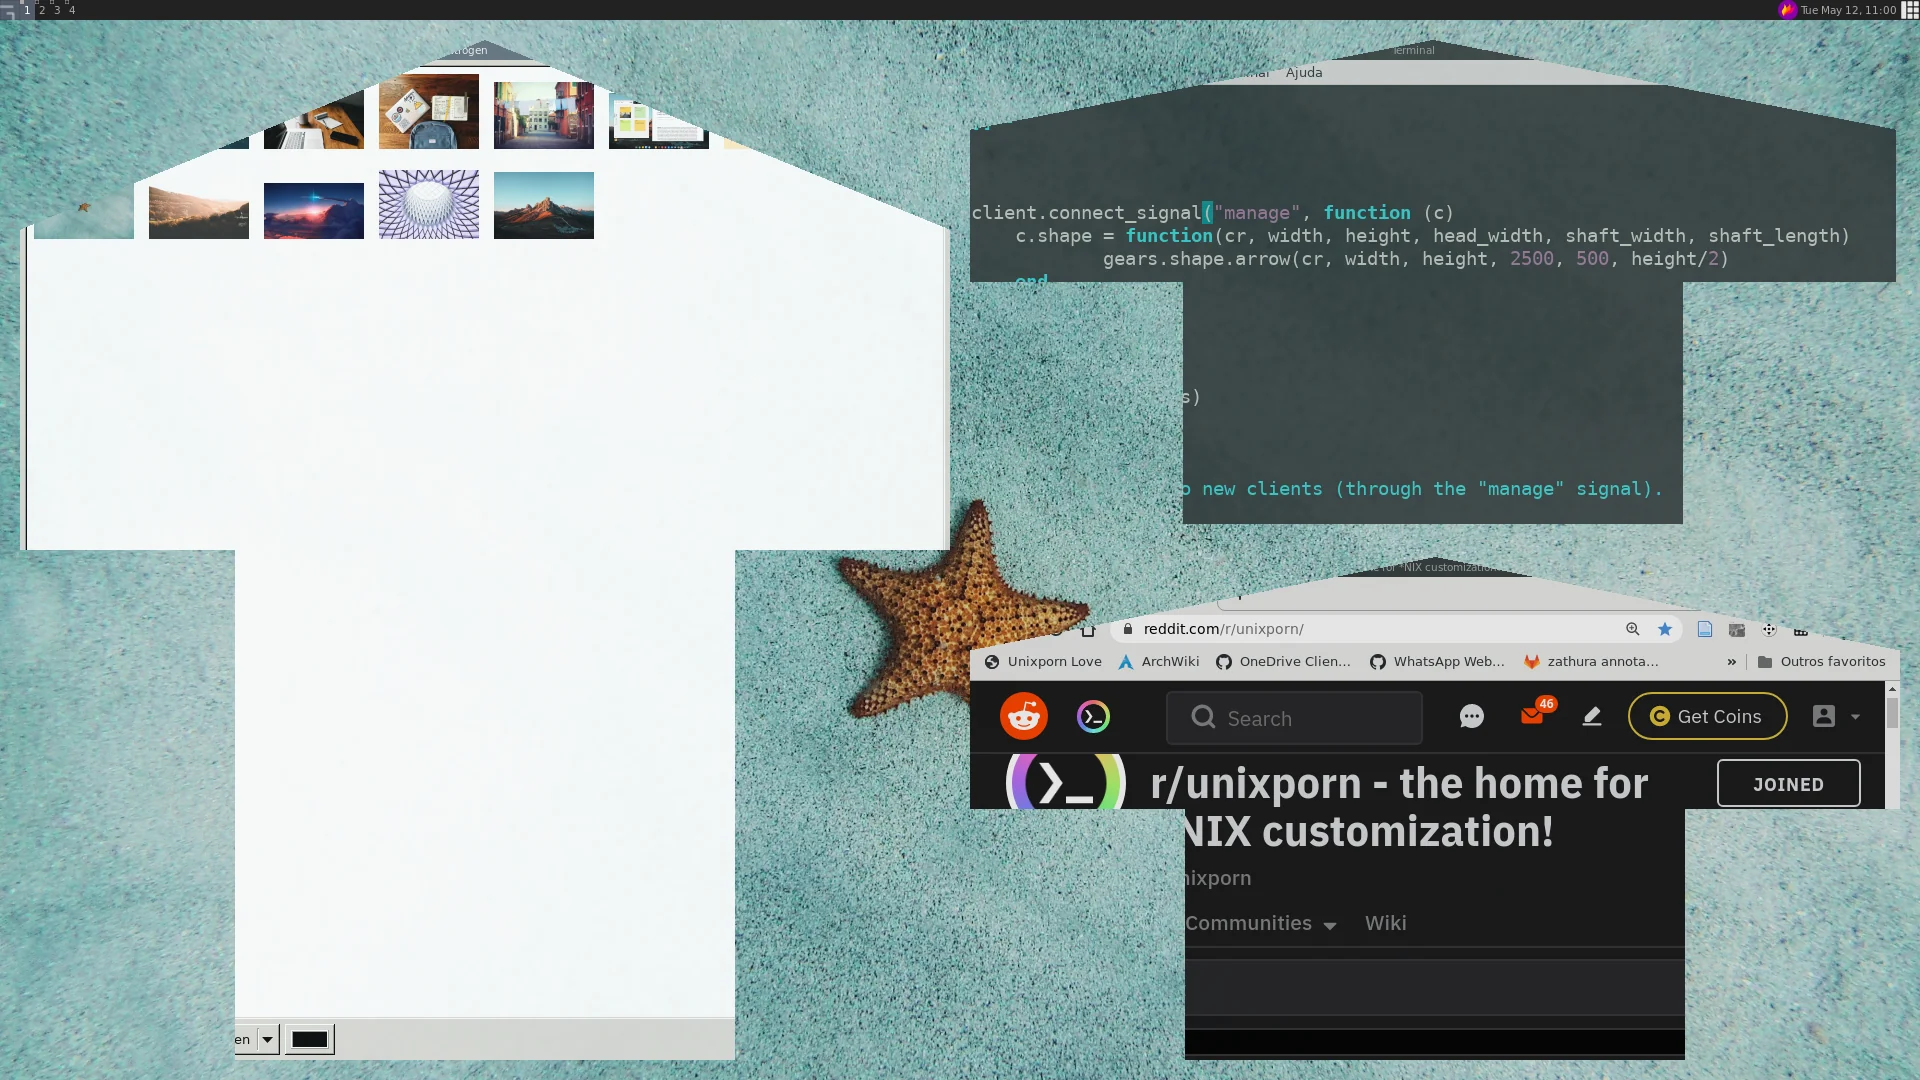Screen dimensions: 1920x1080
Task: Click the mountain sunset wallpaper thumbnail
Action: [544, 205]
